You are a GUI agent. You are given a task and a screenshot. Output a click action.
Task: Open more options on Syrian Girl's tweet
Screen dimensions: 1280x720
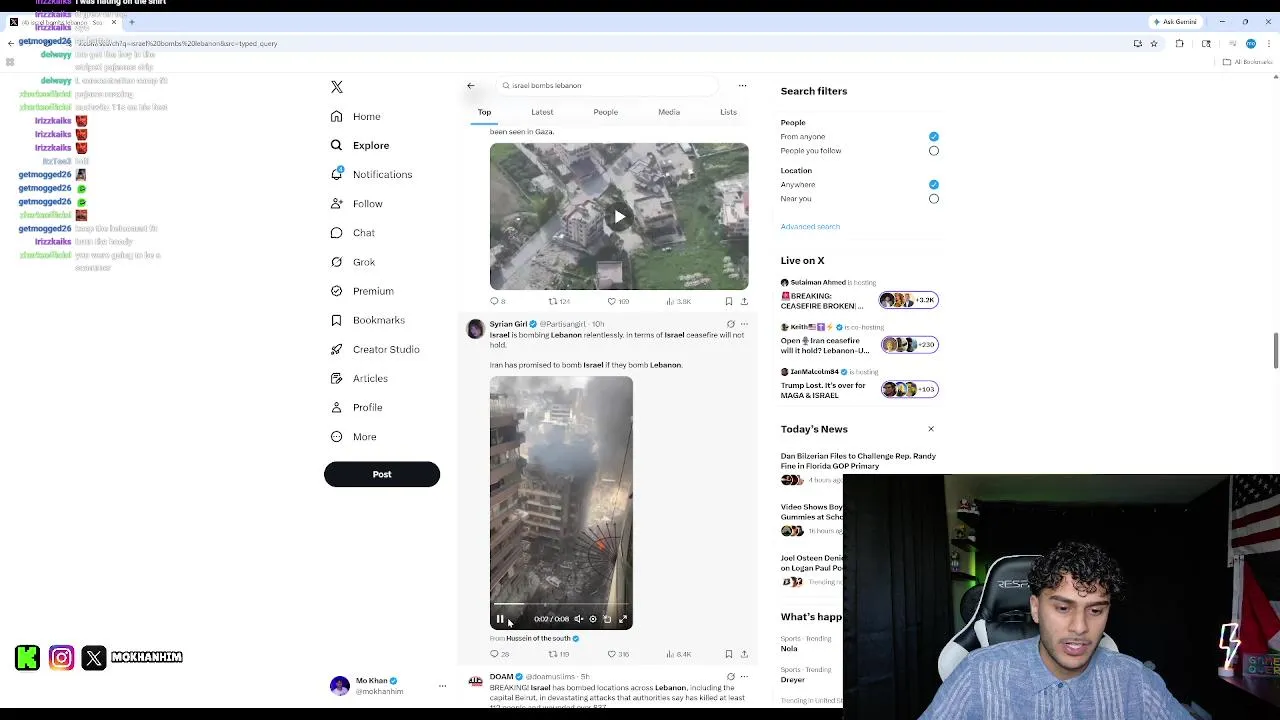[744, 324]
